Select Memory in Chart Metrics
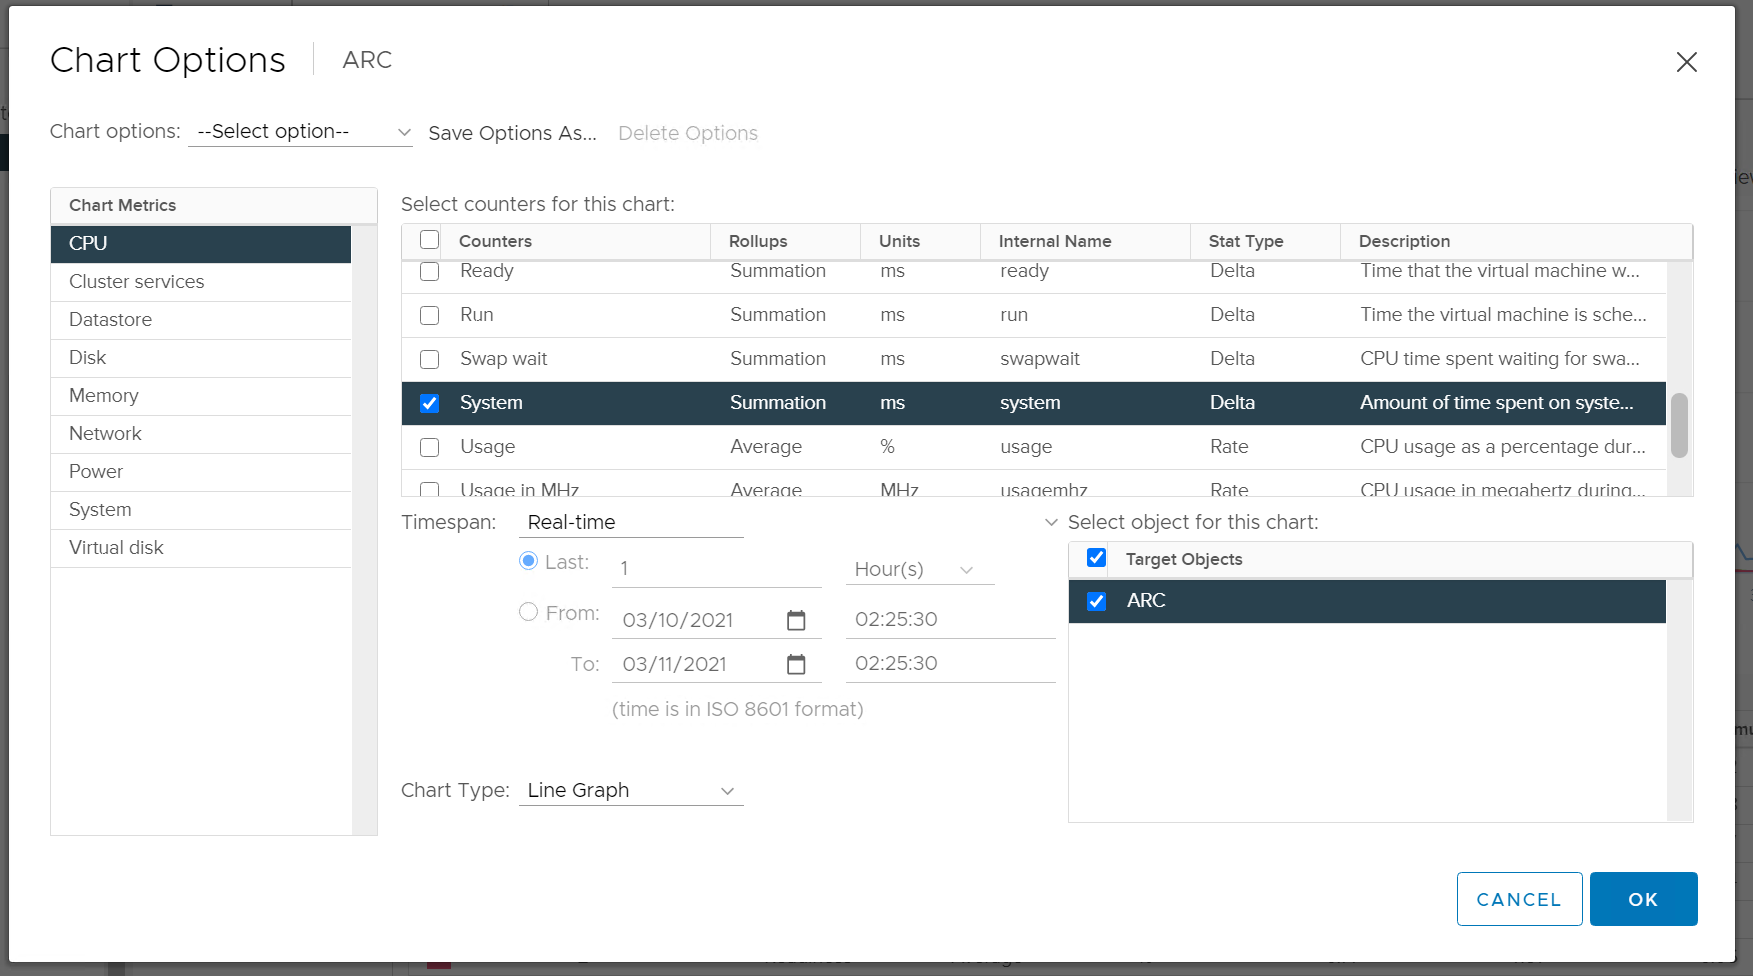Image resolution: width=1753 pixels, height=976 pixels. [x=201, y=396]
